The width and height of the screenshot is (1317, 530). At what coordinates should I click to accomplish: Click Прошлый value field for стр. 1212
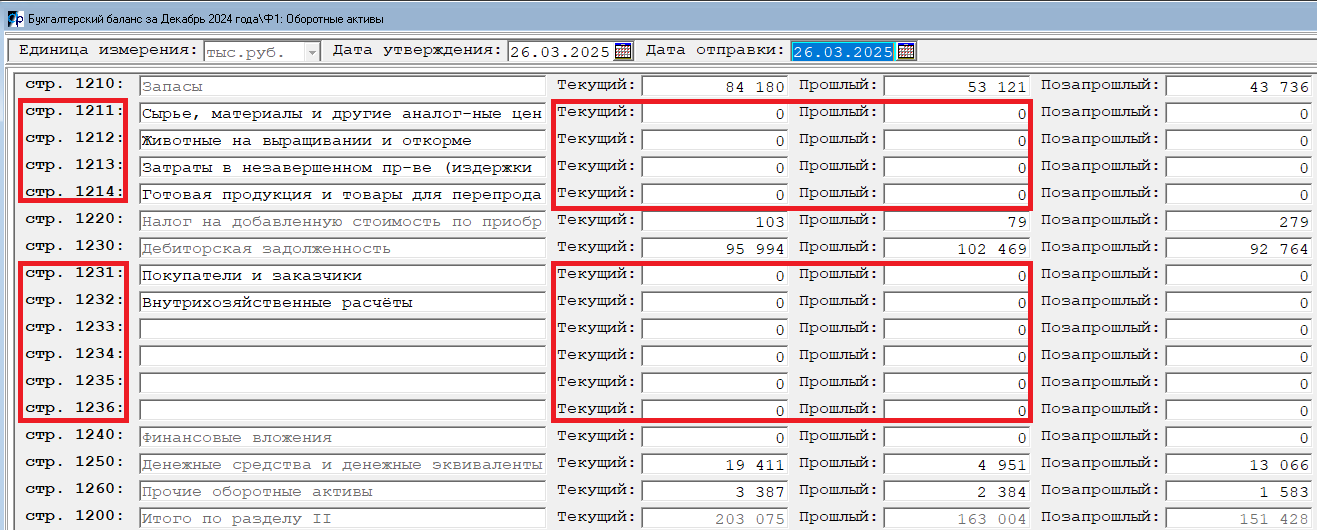(x=956, y=141)
